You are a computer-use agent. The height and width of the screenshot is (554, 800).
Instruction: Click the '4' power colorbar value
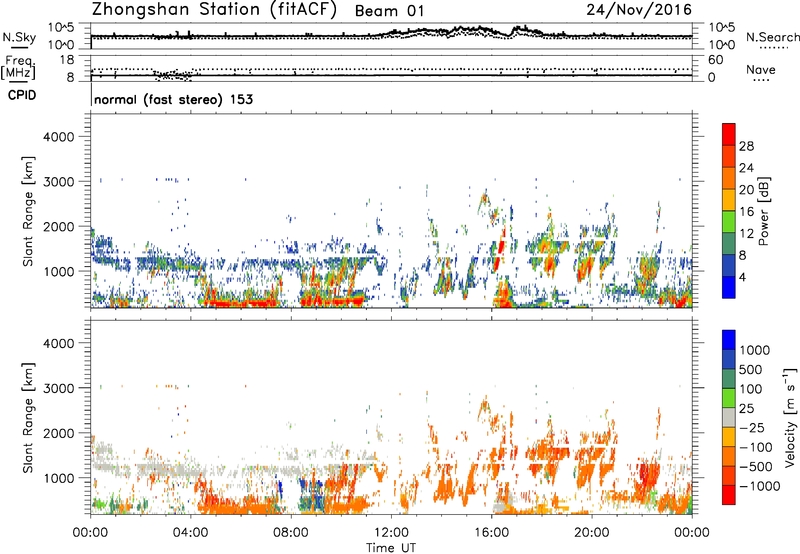click(x=743, y=278)
